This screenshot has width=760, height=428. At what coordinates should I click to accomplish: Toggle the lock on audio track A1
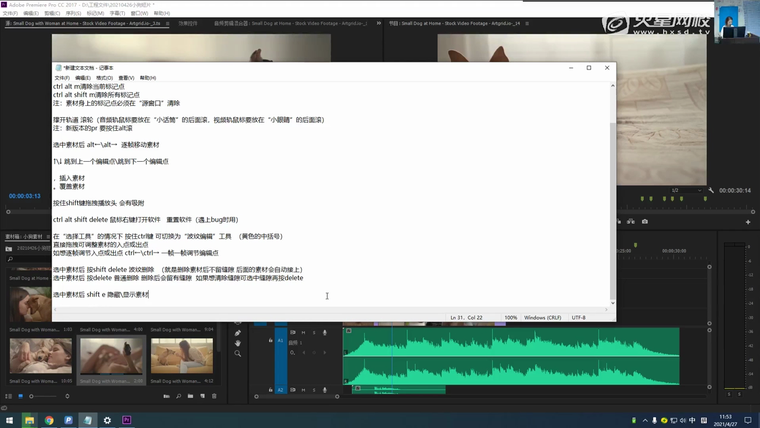[x=271, y=341]
